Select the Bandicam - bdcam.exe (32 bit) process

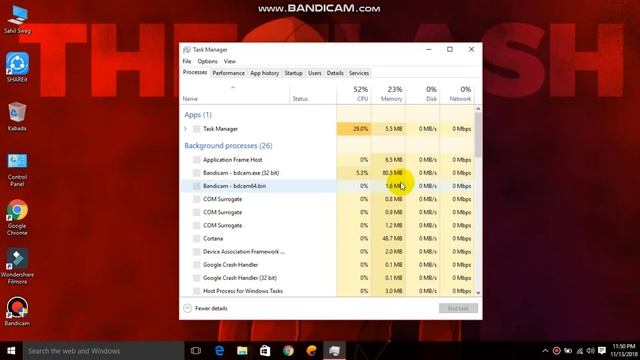tap(327, 173)
